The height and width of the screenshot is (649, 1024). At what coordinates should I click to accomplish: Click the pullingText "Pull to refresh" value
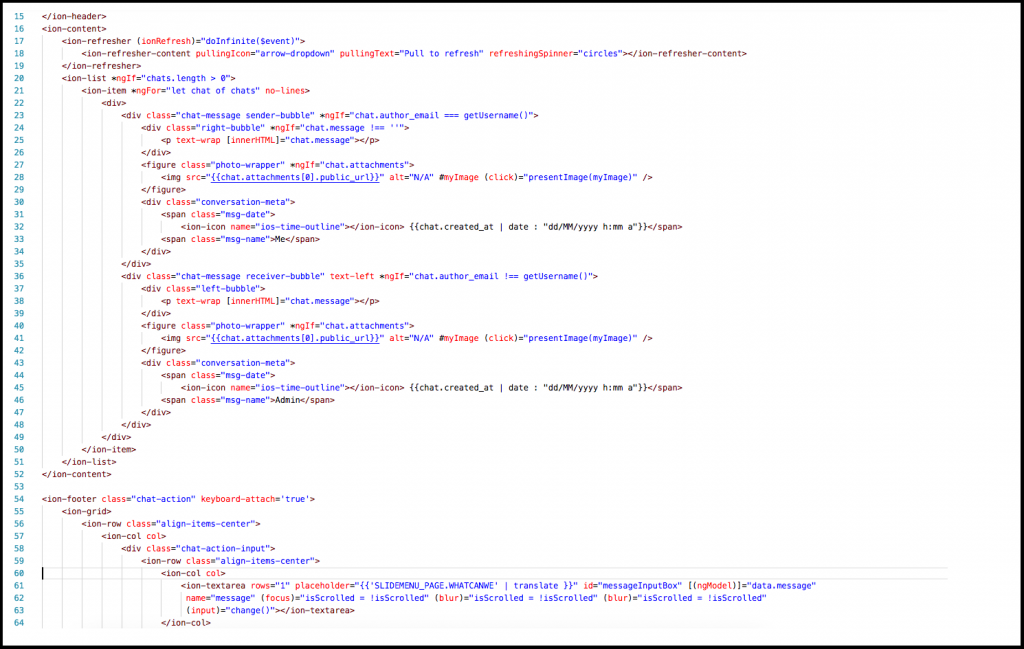441,53
